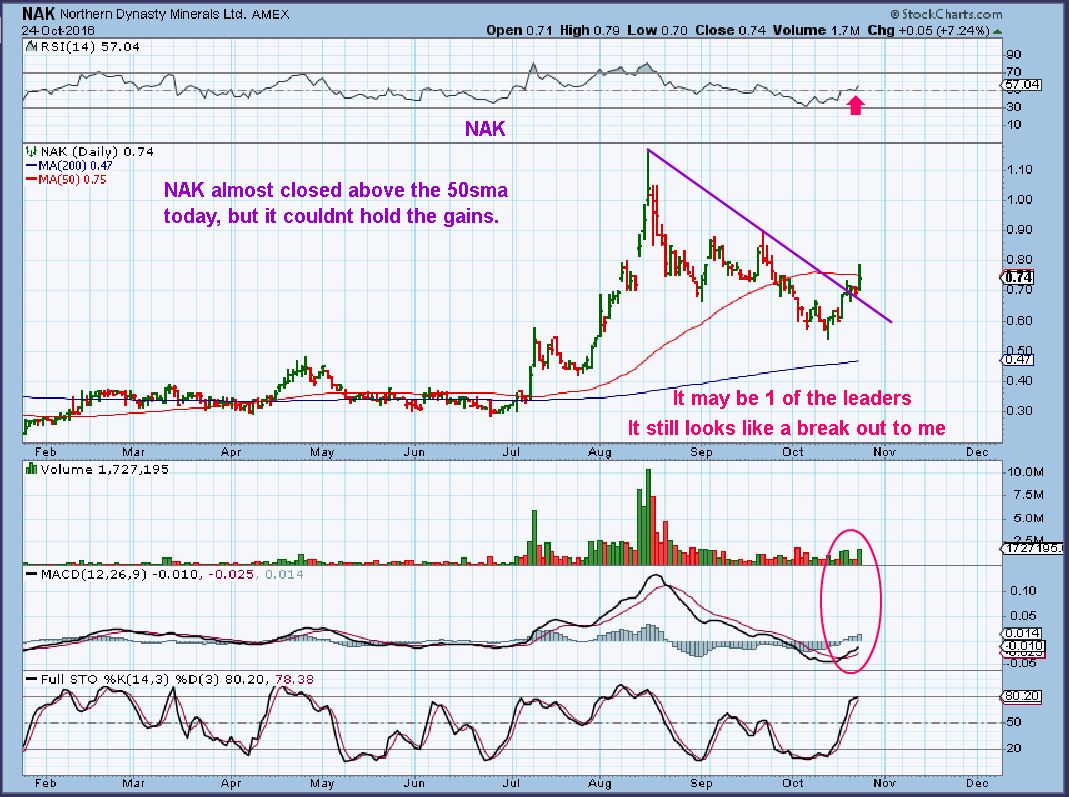Click the volume bars icon before Volume label
Image resolution: width=1069 pixels, height=797 pixels.
tap(31, 469)
